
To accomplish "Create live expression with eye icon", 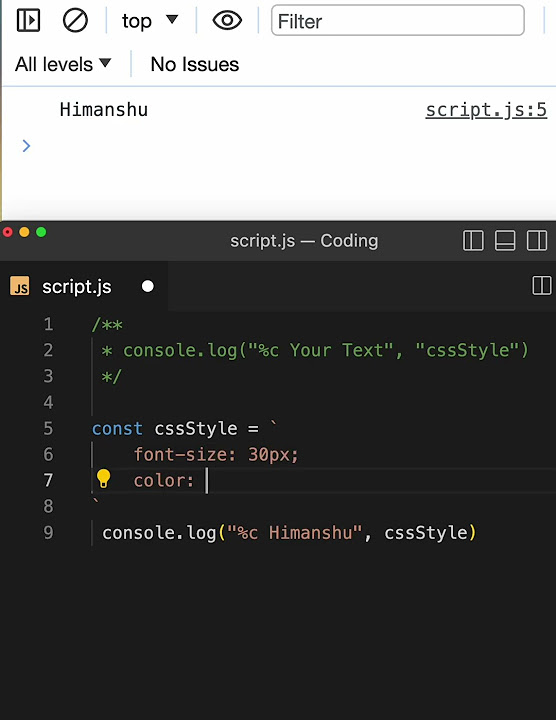I will (227, 21).
